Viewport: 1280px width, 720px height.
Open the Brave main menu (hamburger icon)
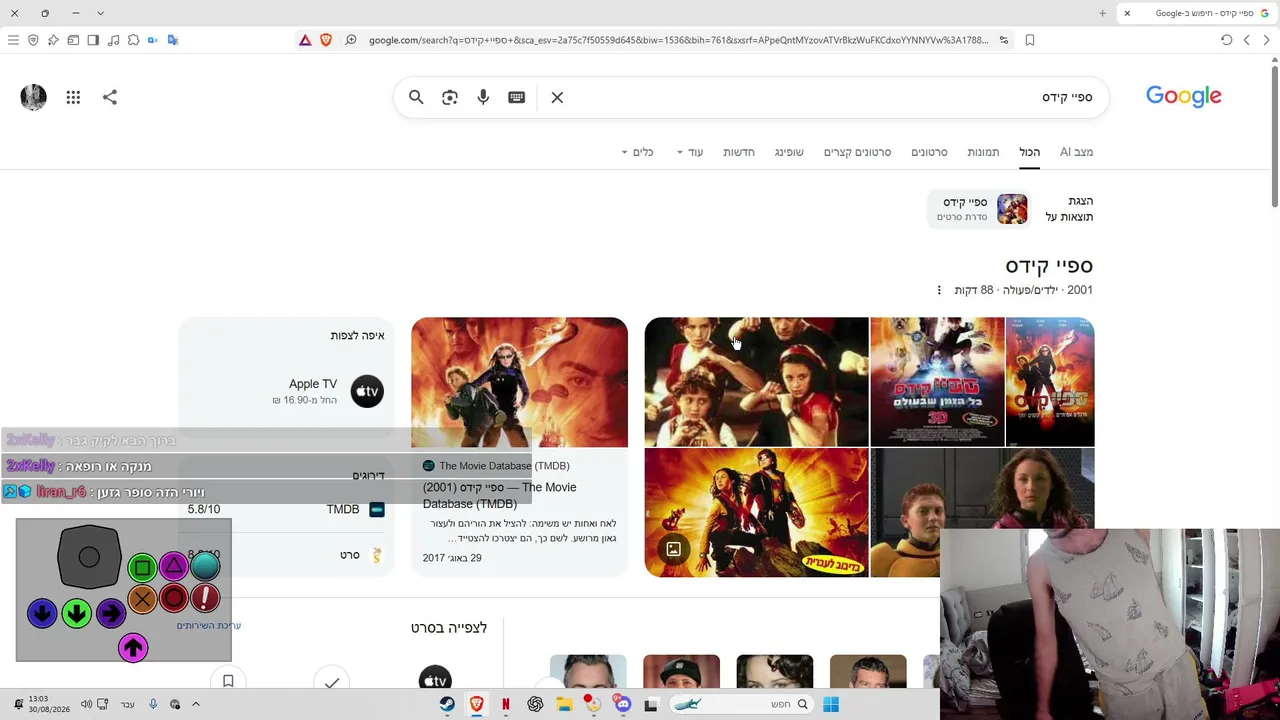[x=13, y=40]
